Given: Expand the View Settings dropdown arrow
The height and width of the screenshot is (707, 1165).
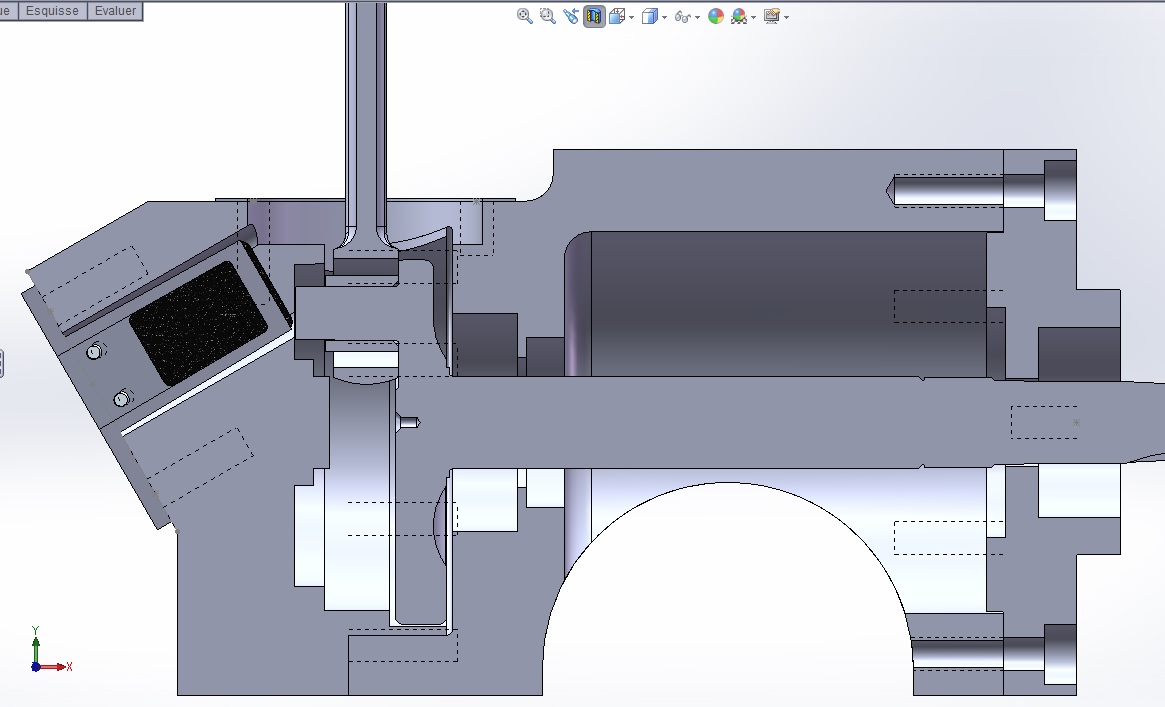Looking at the screenshot, I should tap(786, 17).
